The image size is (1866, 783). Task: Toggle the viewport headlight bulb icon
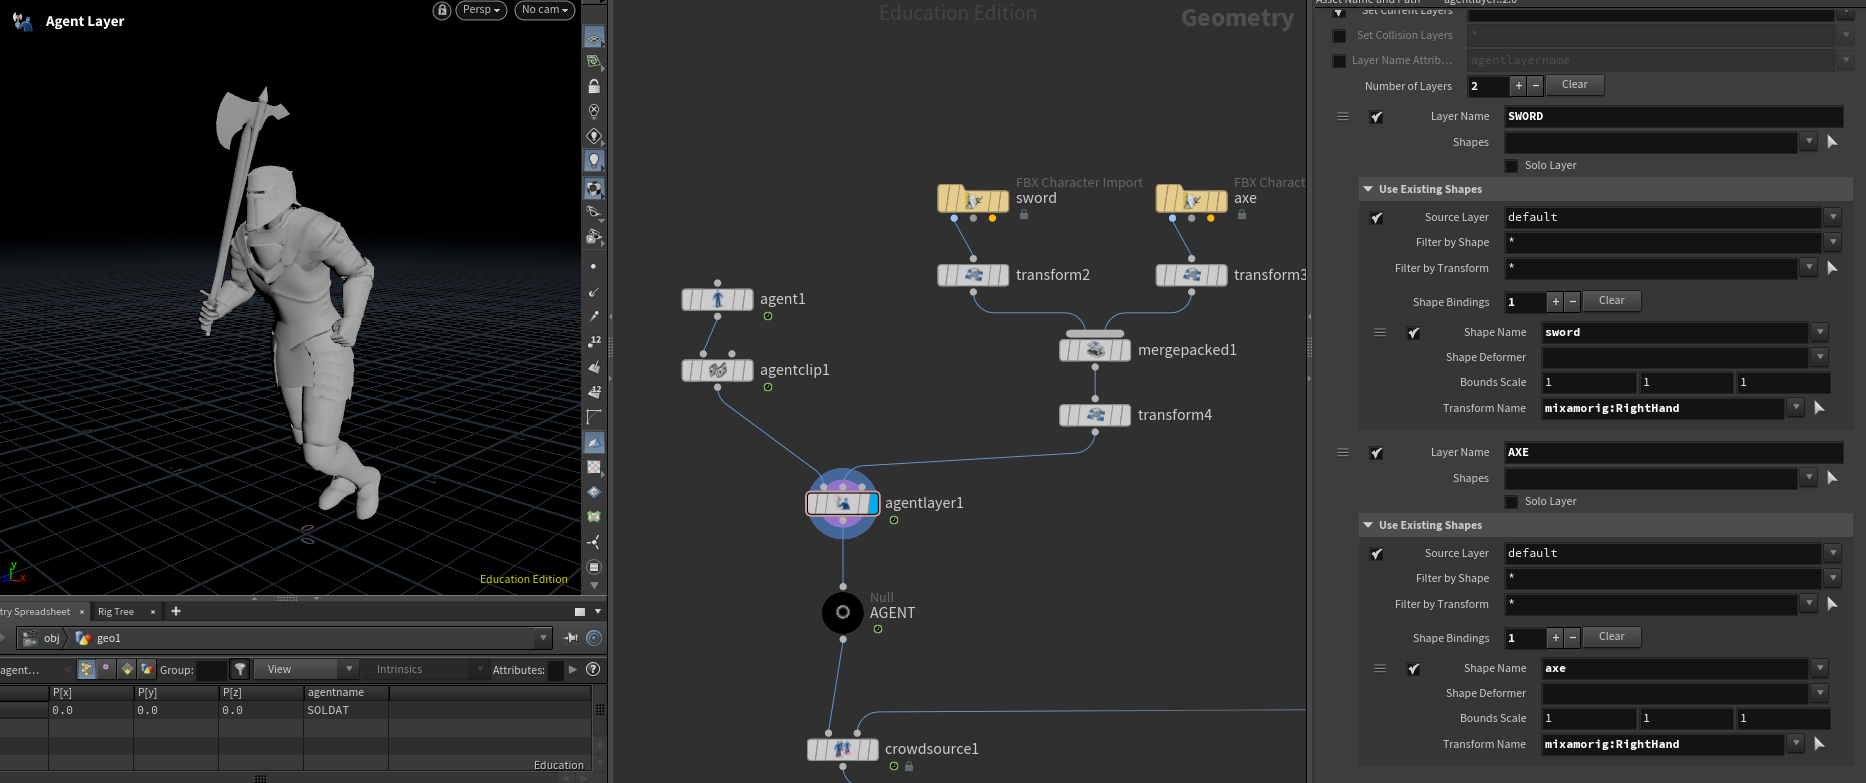point(594,160)
